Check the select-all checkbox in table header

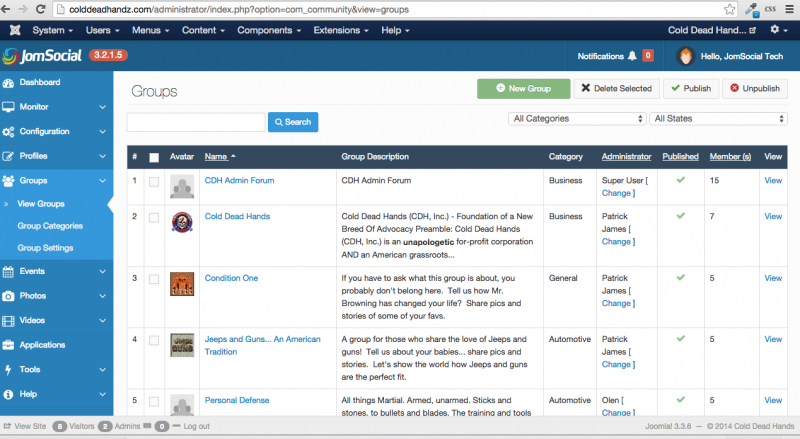154,157
